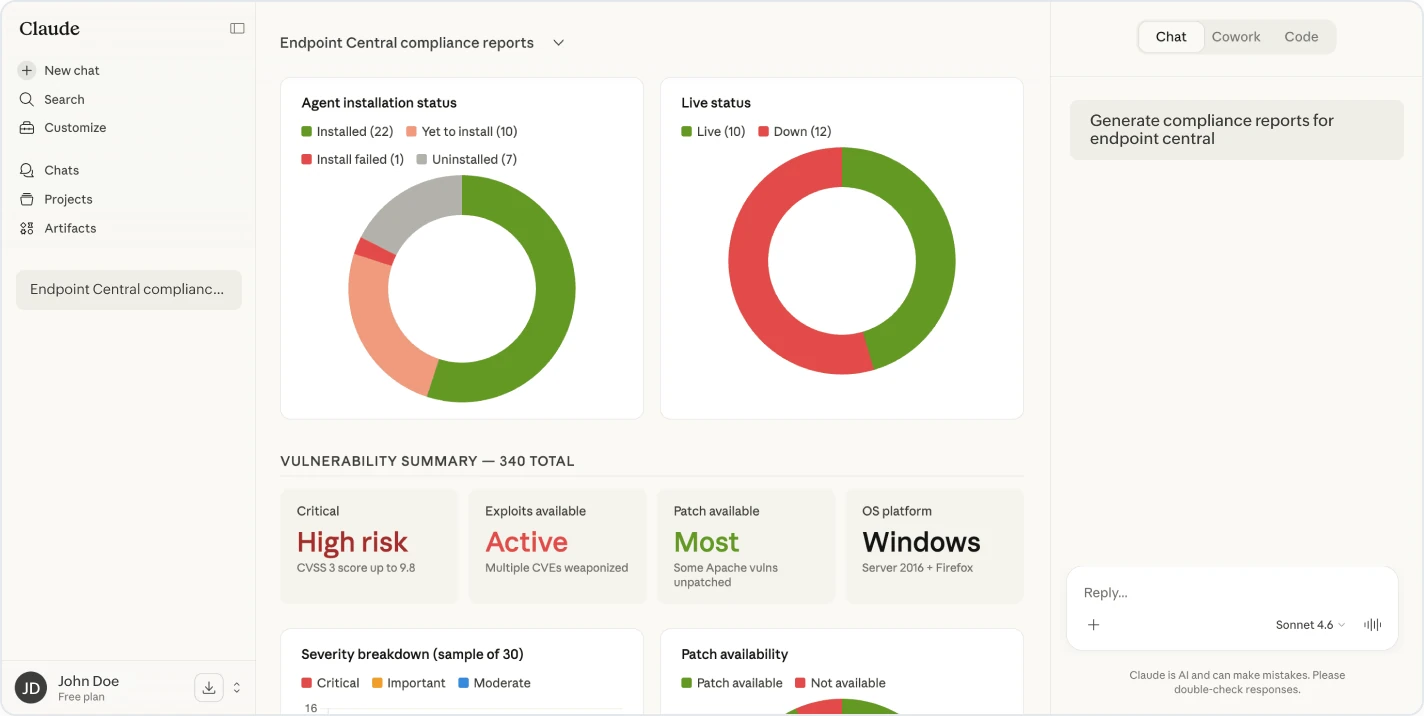The width and height of the screenshot is (1424, 716).
Task: Select the Endpoint Central compliance chat item
Action: pos(128,290)
